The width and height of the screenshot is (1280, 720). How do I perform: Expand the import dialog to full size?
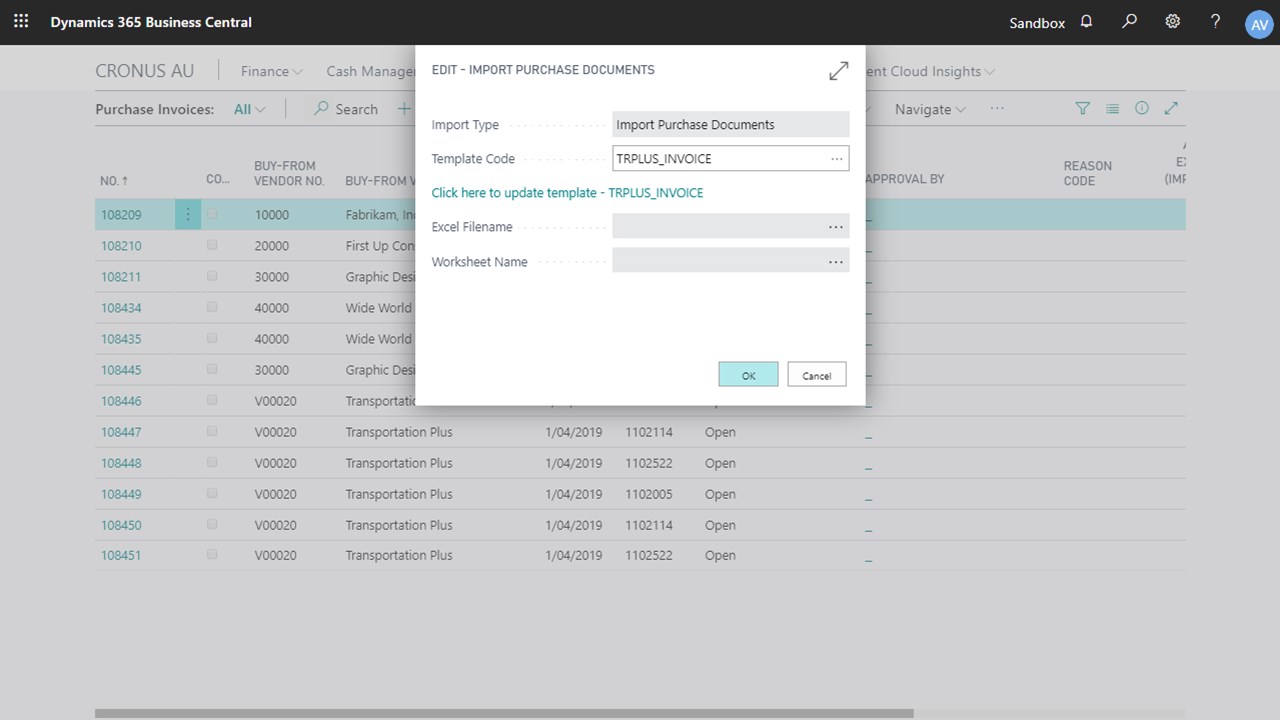click(838, 71)
